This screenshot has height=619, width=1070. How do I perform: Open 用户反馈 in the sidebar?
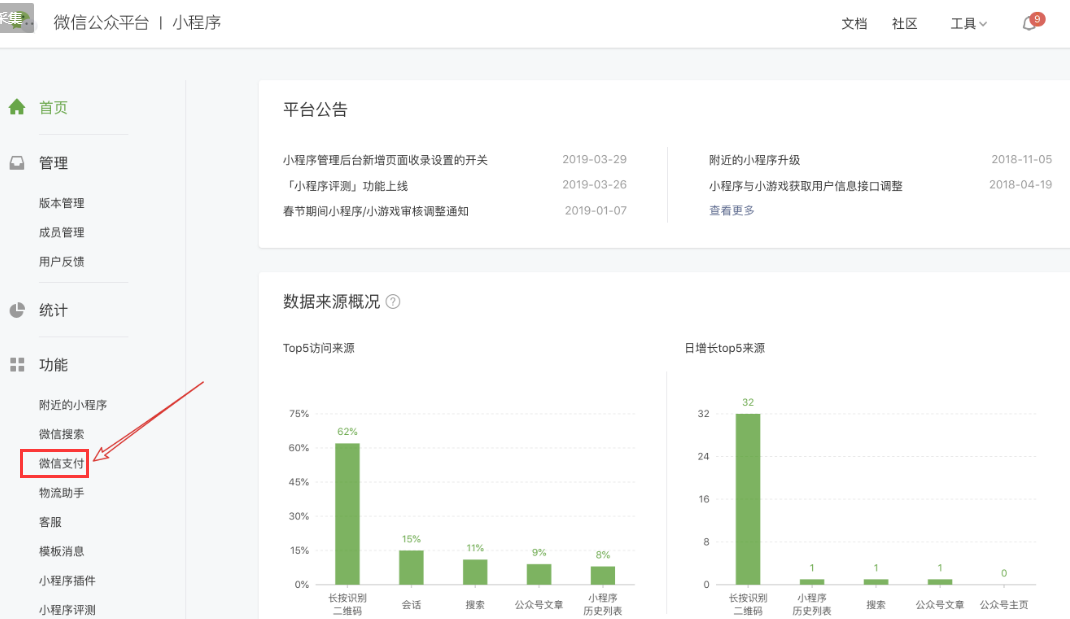coord(61,262)
